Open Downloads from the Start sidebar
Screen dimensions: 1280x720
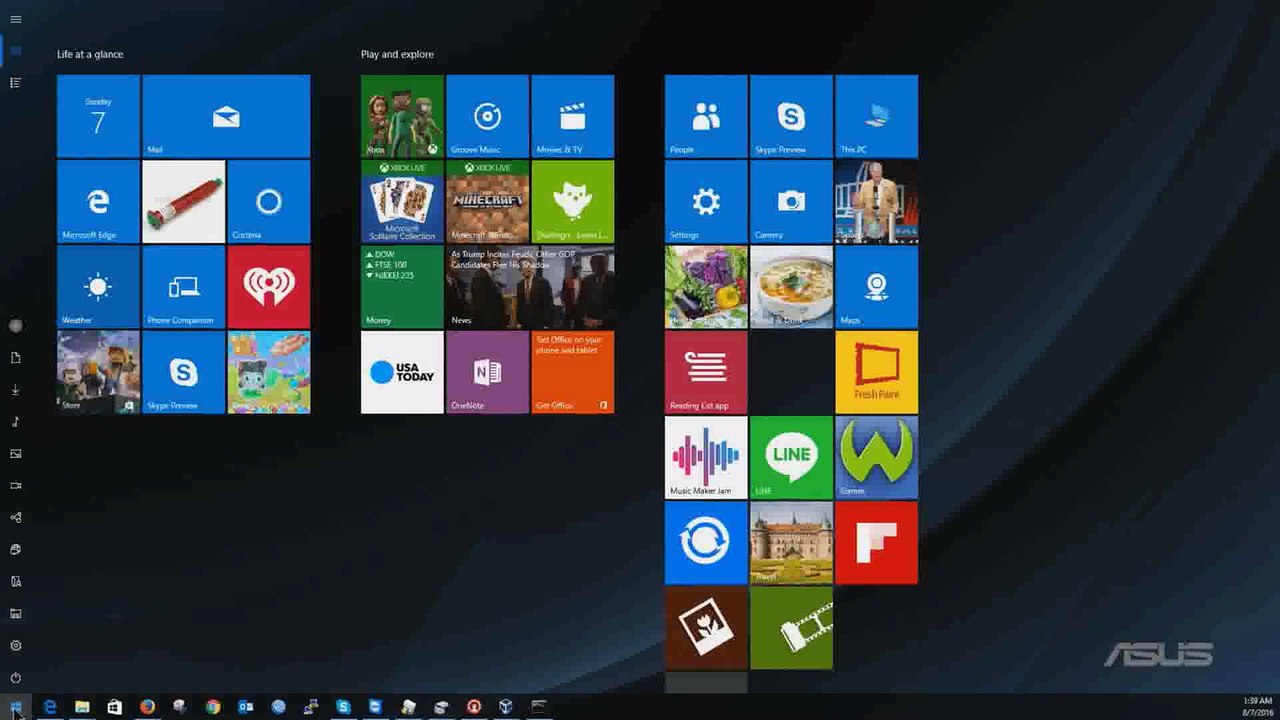point(15,389)
